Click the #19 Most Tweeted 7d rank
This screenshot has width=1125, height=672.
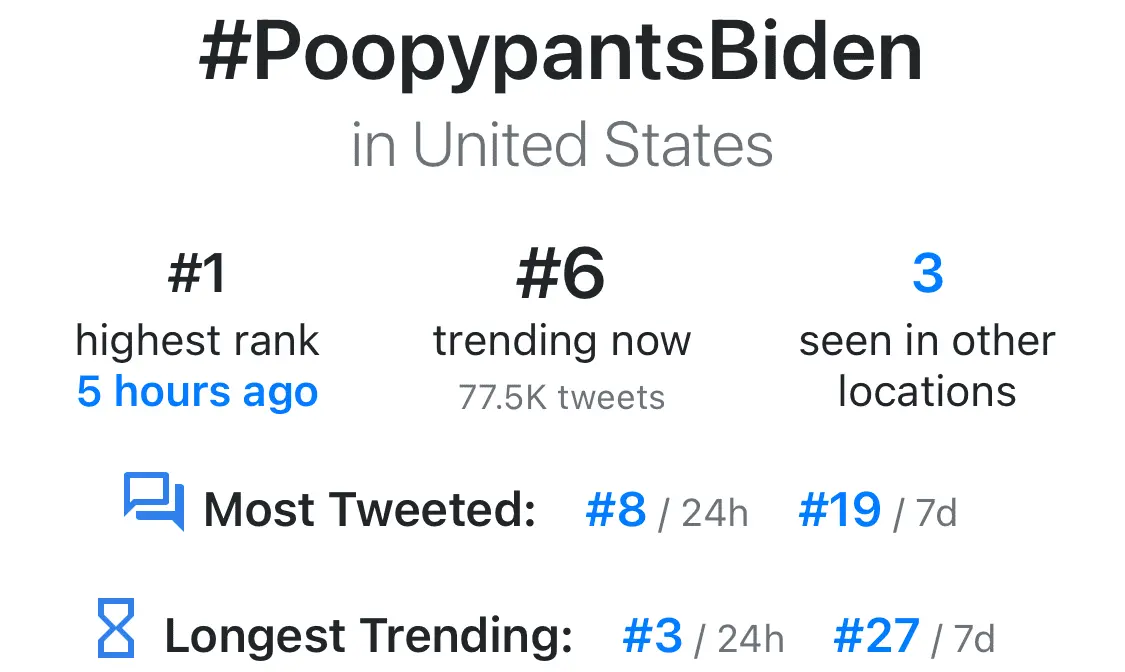point(840,511)
